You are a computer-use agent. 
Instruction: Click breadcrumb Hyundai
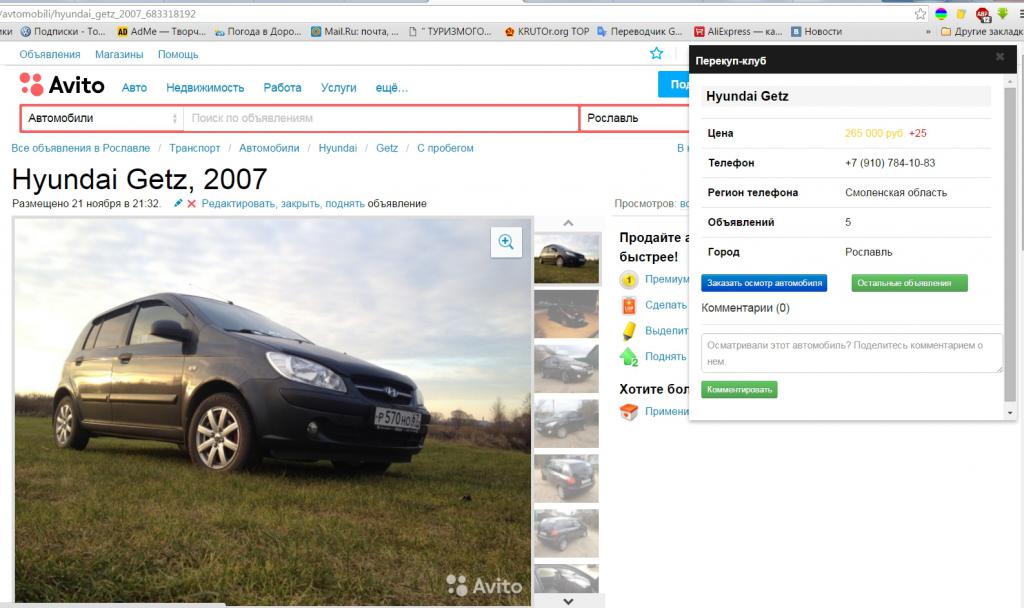338,148
